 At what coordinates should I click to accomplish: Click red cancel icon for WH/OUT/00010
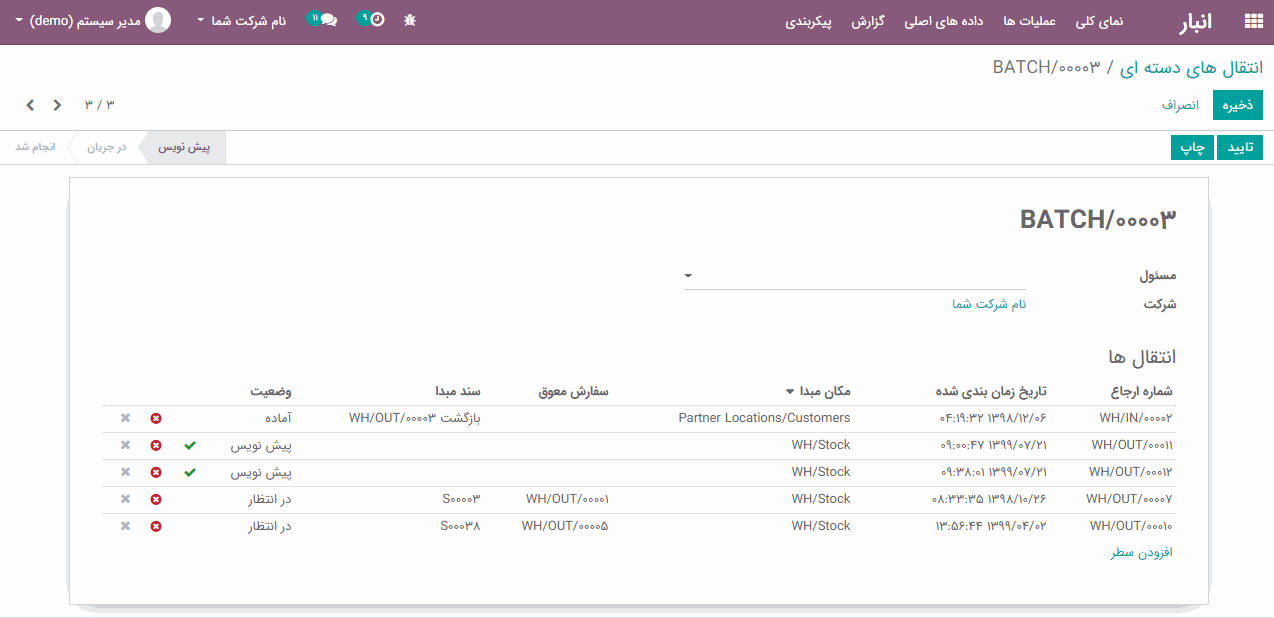[156, 526]
